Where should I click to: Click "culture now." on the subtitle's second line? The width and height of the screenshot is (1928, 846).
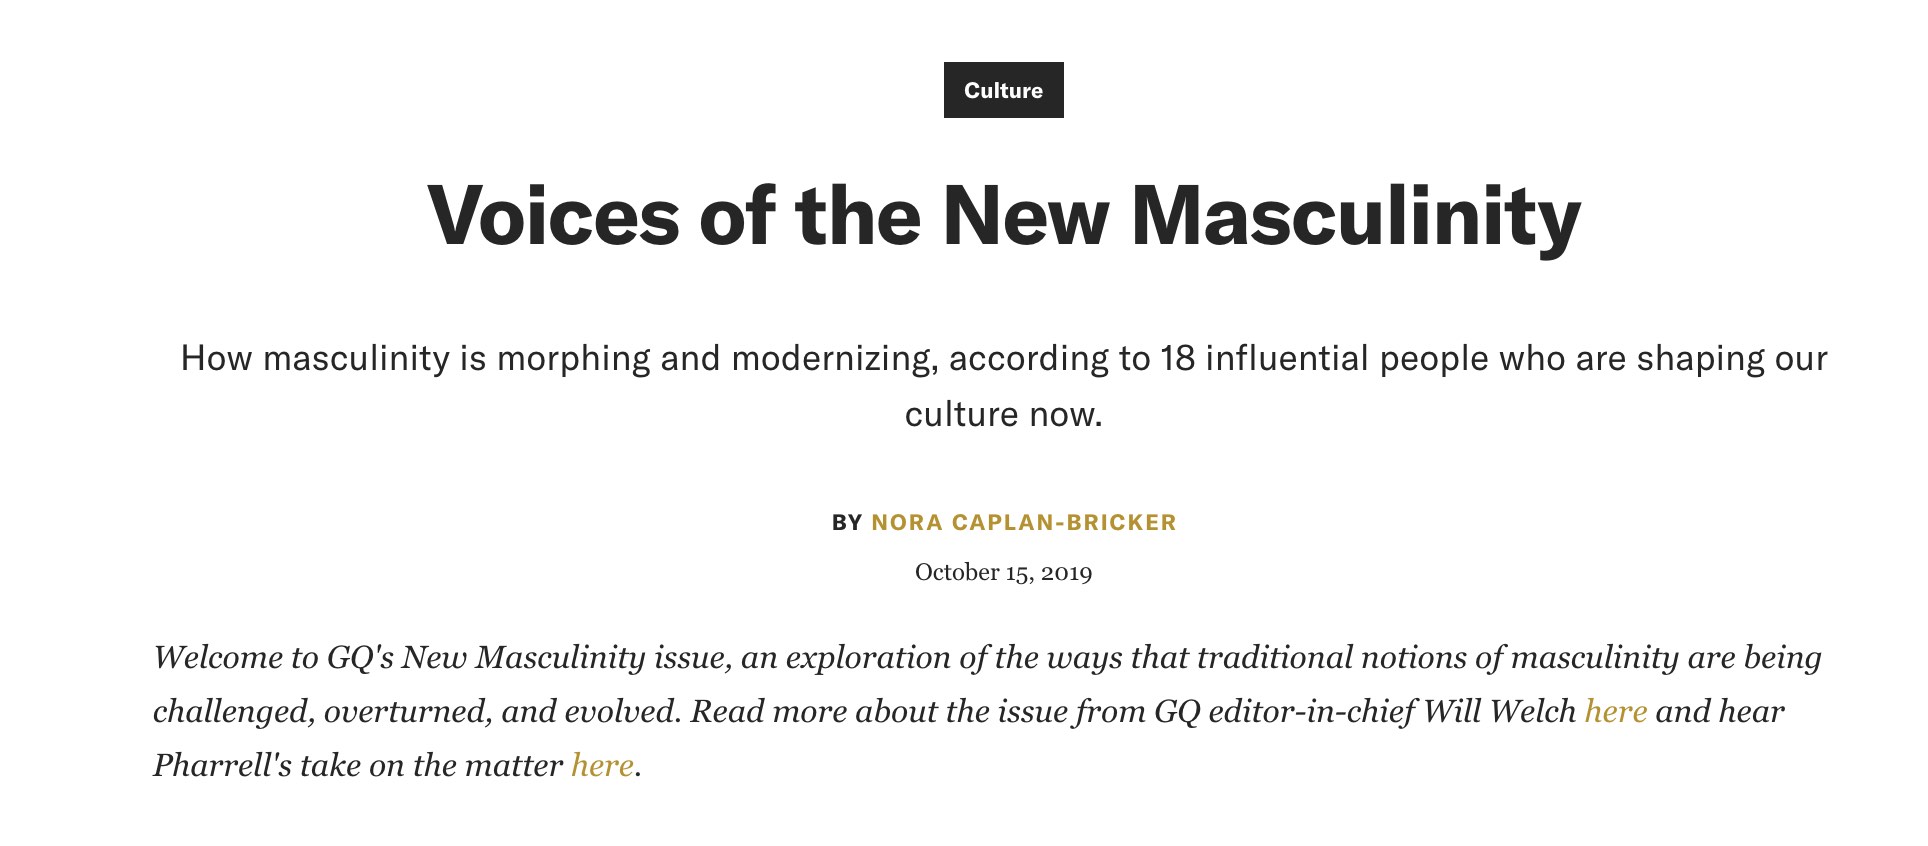(1003, 414)
